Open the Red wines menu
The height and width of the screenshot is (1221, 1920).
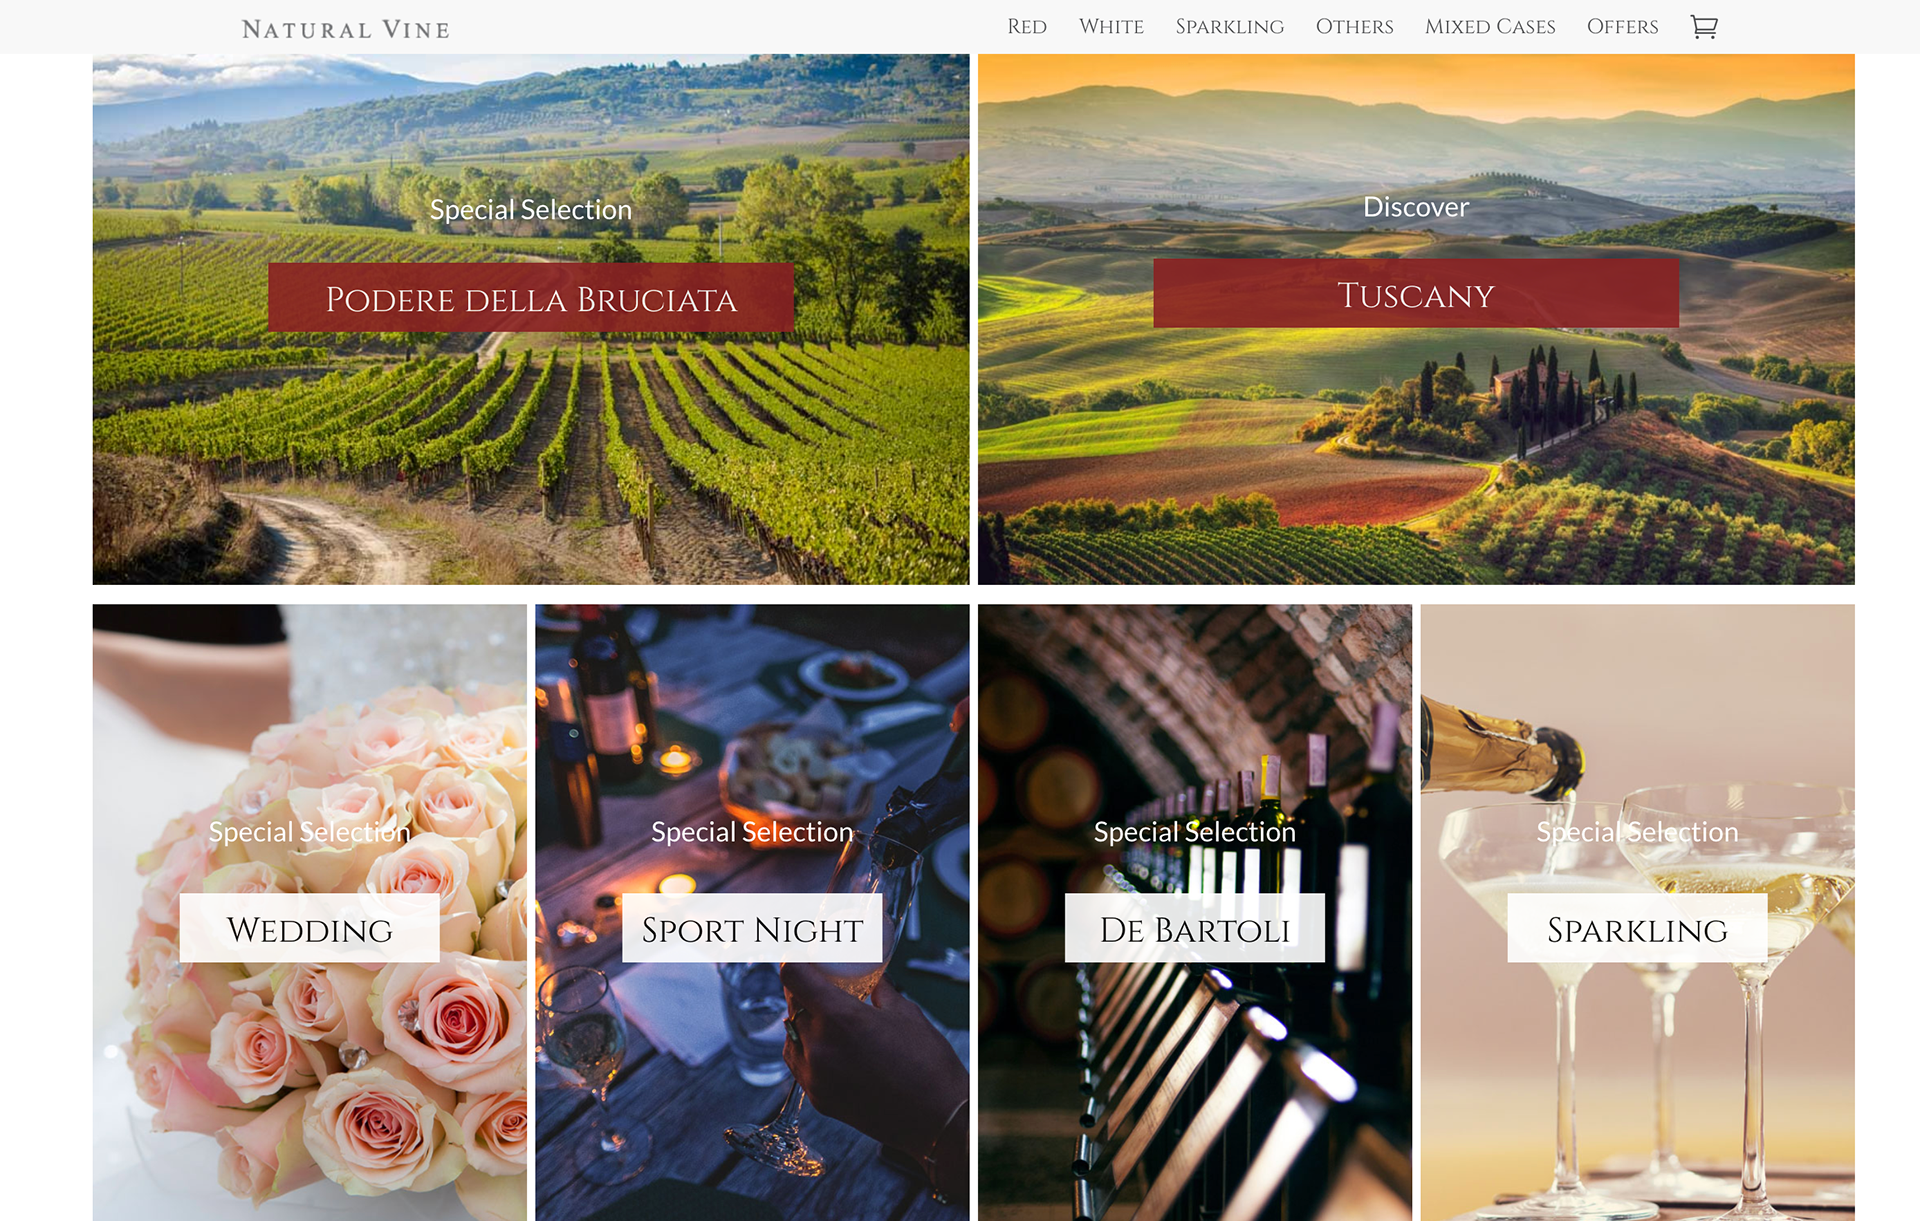point(1026,27)
